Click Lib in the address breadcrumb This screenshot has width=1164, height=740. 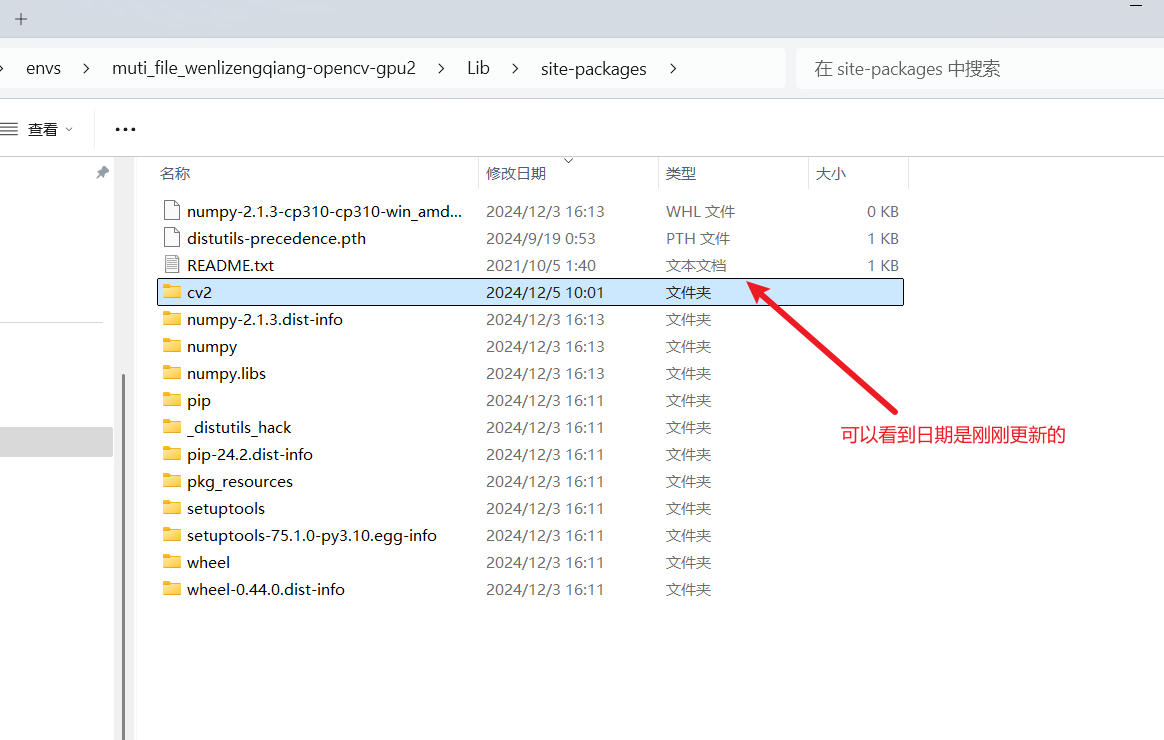(478, 68)
